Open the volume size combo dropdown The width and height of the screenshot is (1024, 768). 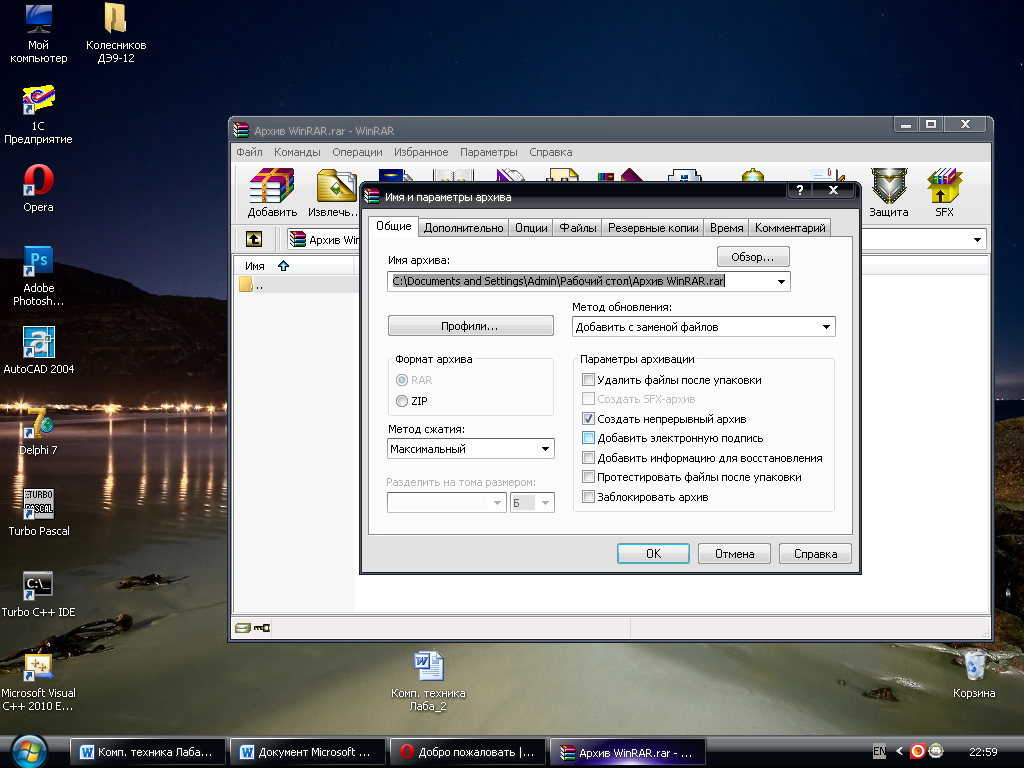coord(497,503)
